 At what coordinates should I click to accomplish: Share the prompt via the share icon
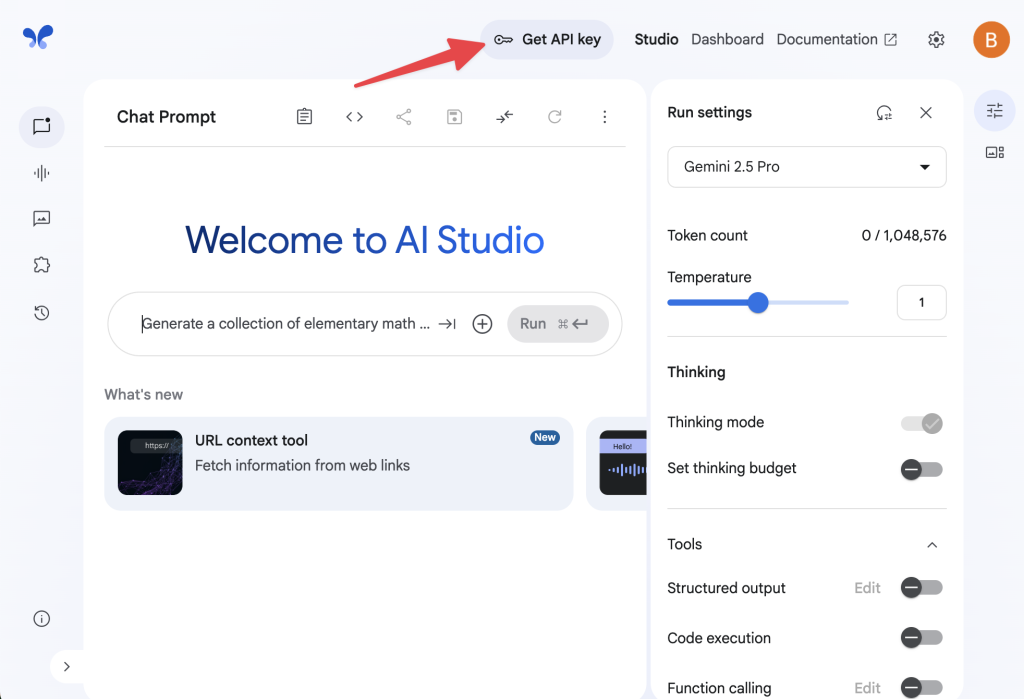(x=404, y=116)
